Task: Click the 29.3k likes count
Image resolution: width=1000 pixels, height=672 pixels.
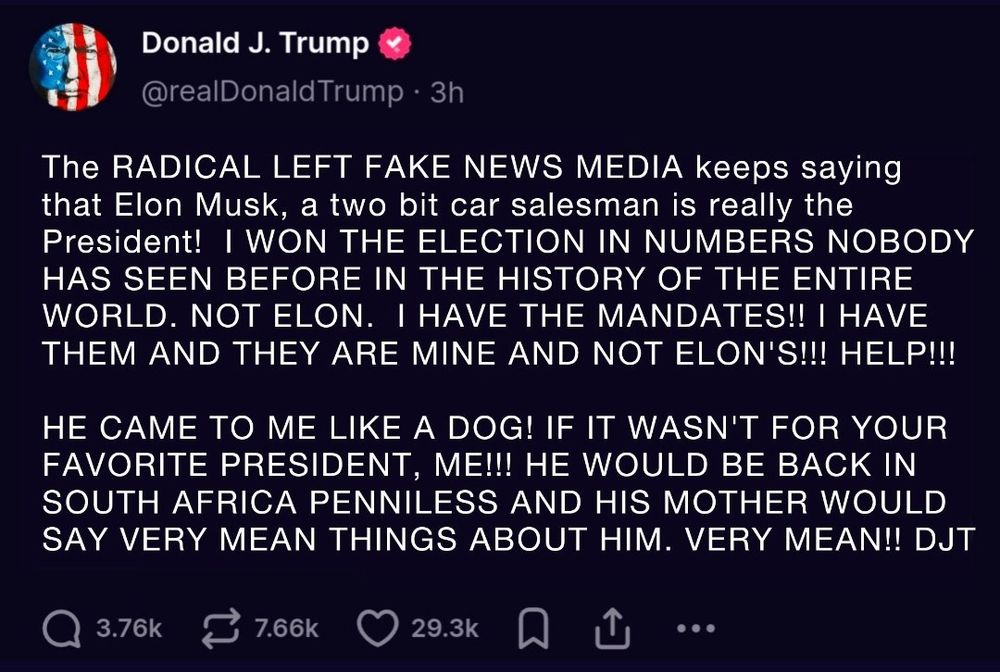Action: click(x=446, y=628)
